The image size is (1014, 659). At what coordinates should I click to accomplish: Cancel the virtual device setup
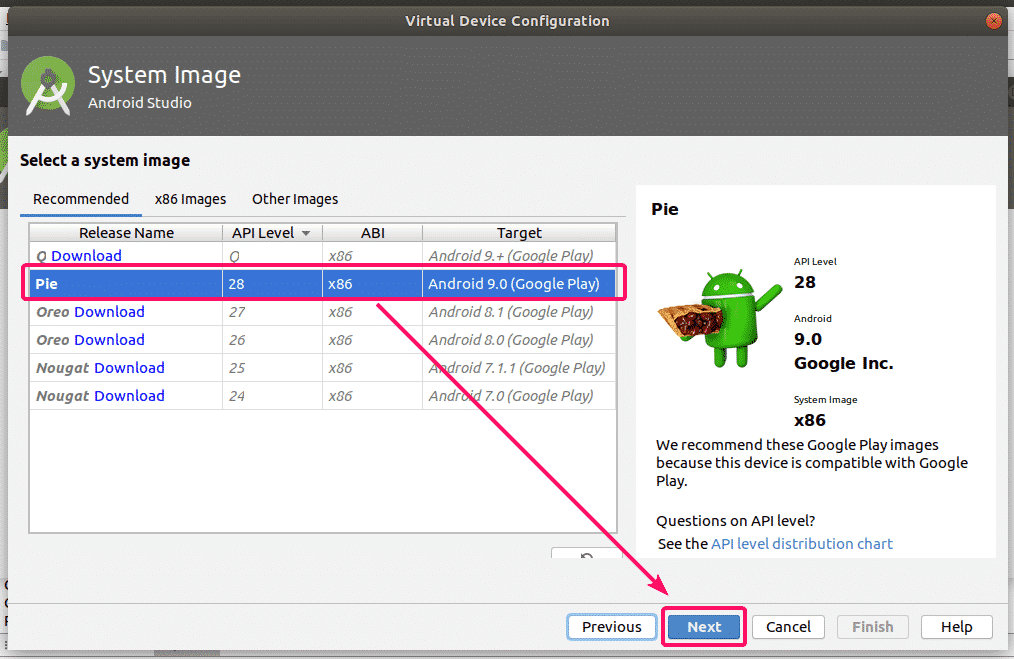tap(788, 627)
